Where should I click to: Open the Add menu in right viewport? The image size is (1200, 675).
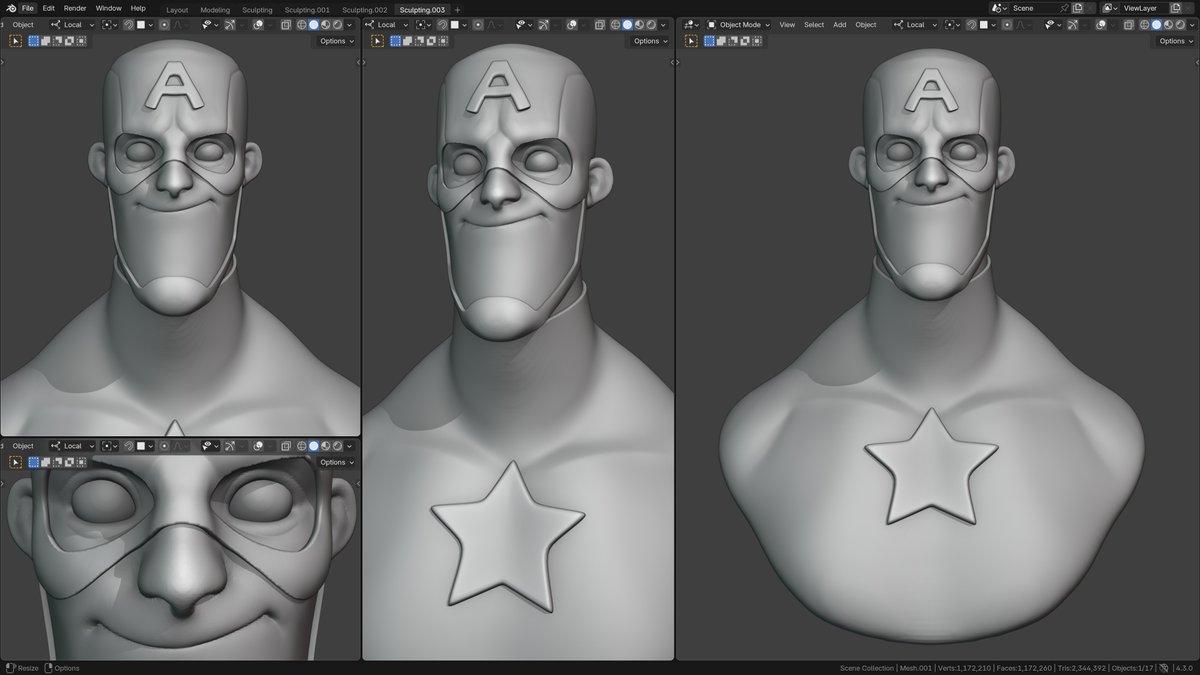coord(839,25)
